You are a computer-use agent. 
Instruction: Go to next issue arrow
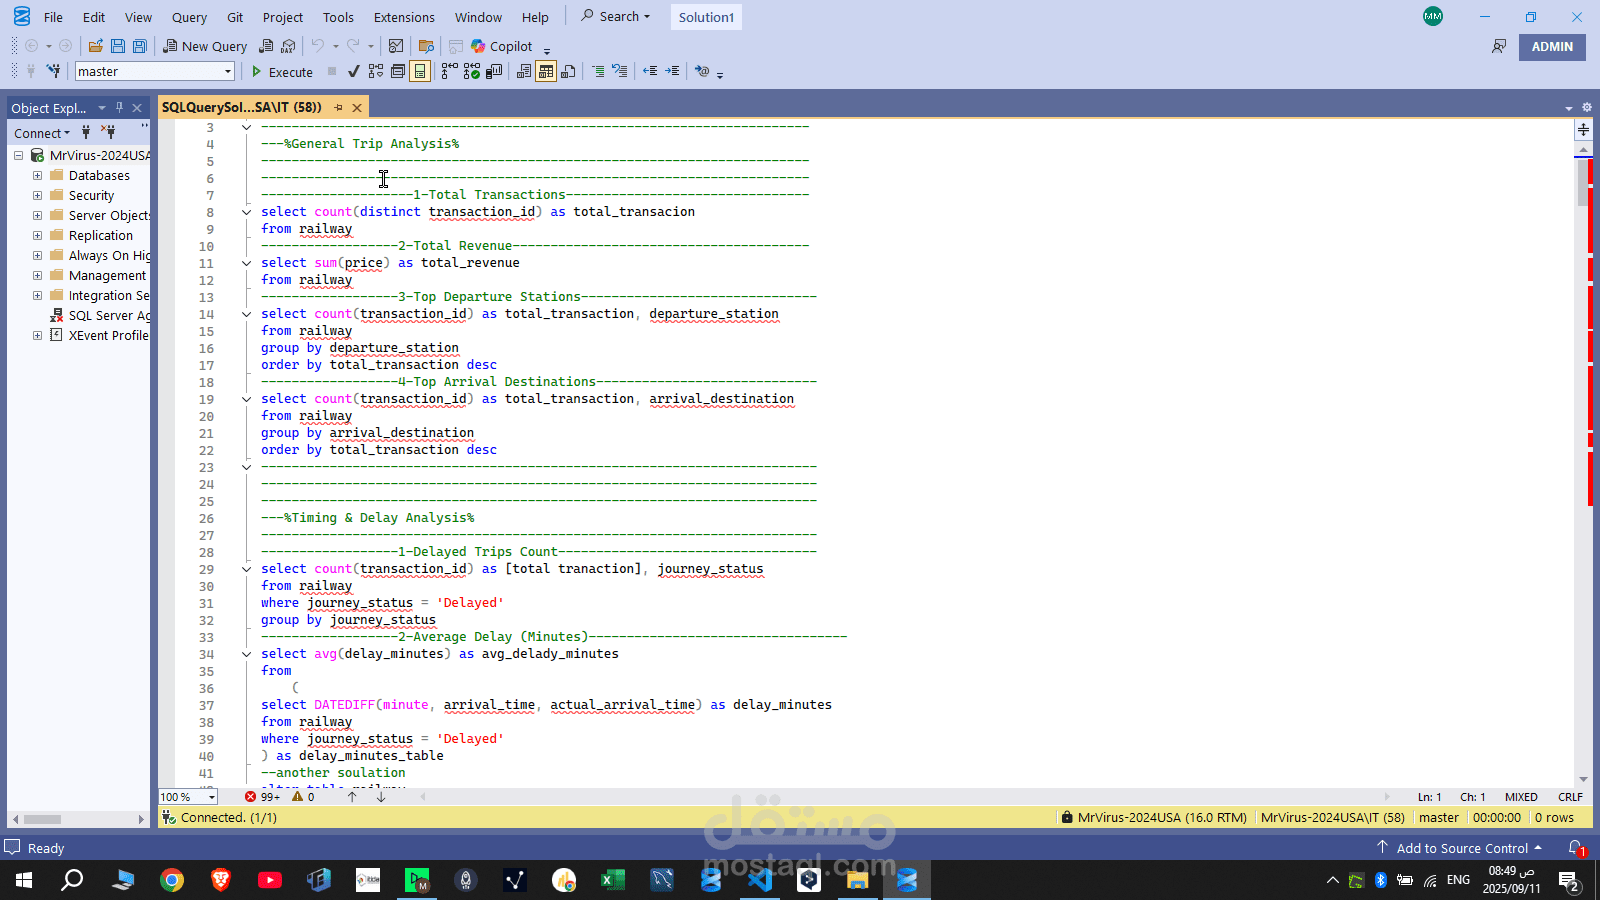(x=381, y=797)
